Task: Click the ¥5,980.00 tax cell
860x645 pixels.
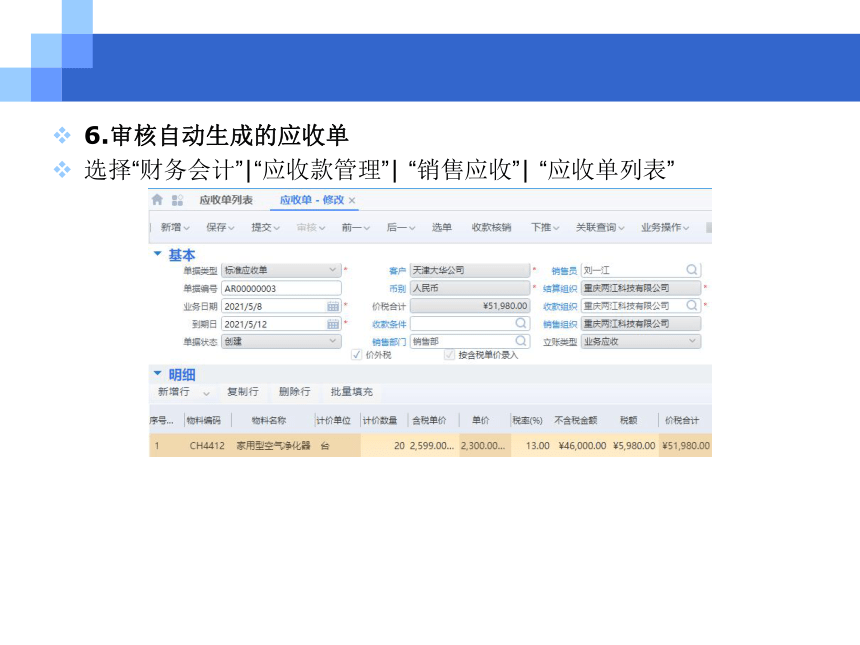Action: (635, 445)
